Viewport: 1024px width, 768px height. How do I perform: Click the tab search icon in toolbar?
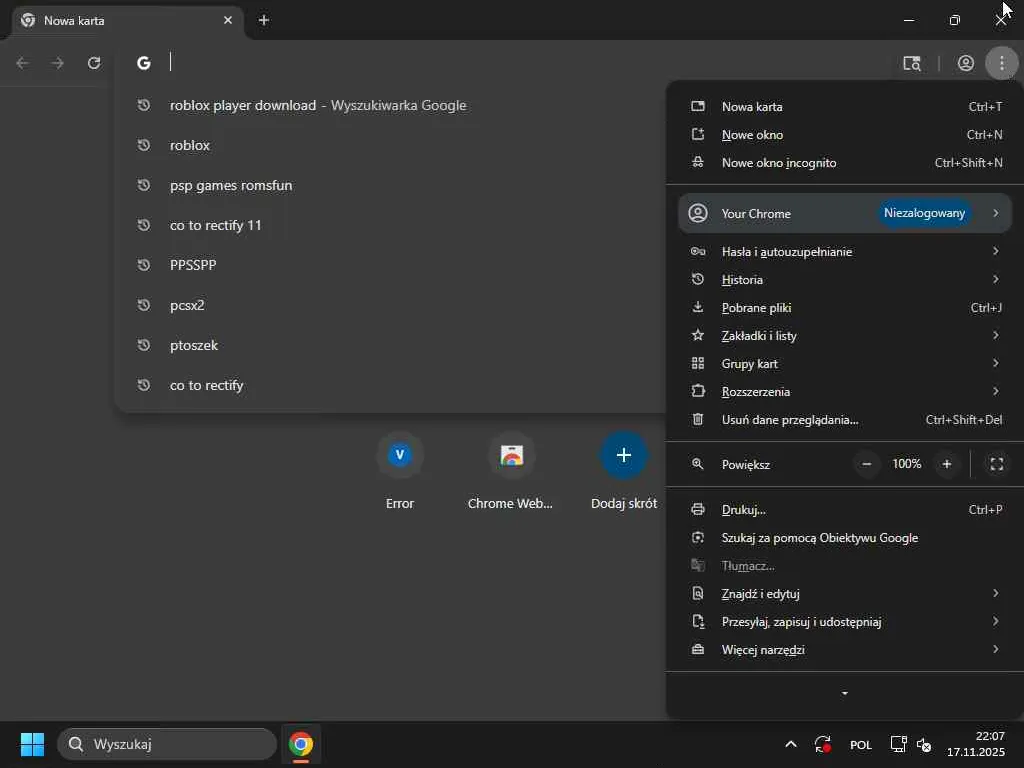[911, 63]
